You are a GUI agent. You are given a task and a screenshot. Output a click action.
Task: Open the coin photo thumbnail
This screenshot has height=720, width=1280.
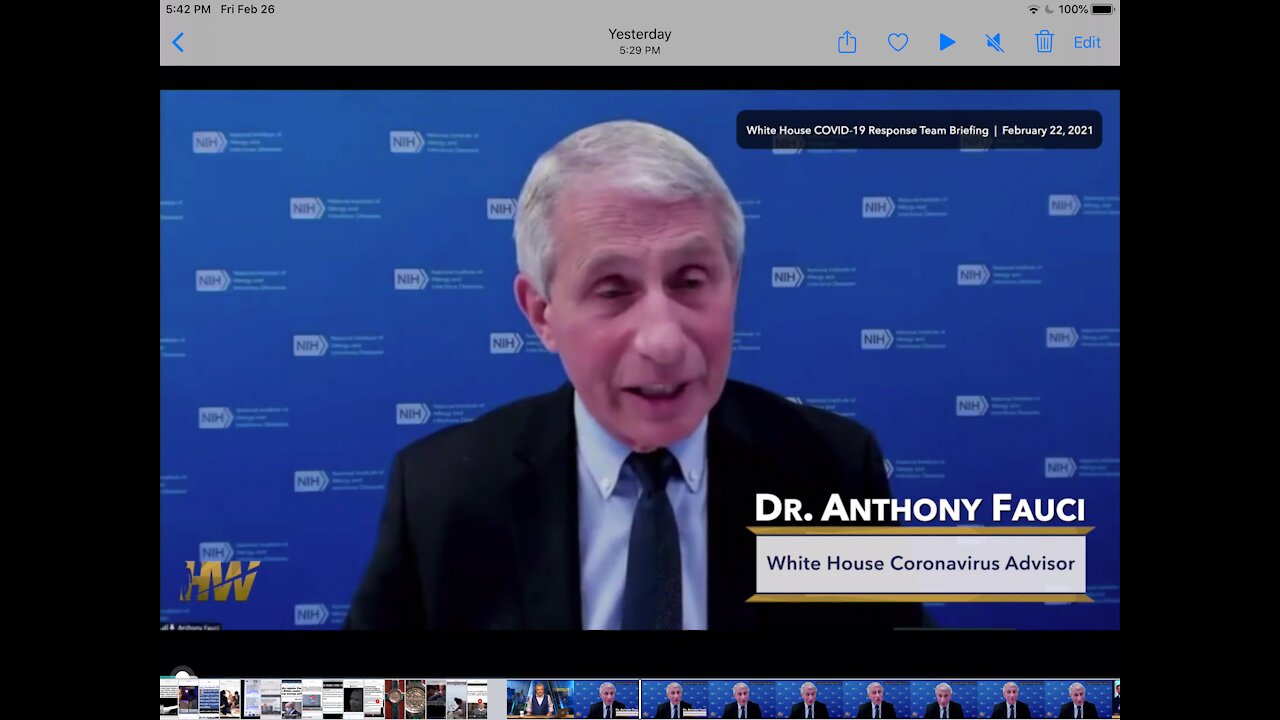click(x=415, y=699)
